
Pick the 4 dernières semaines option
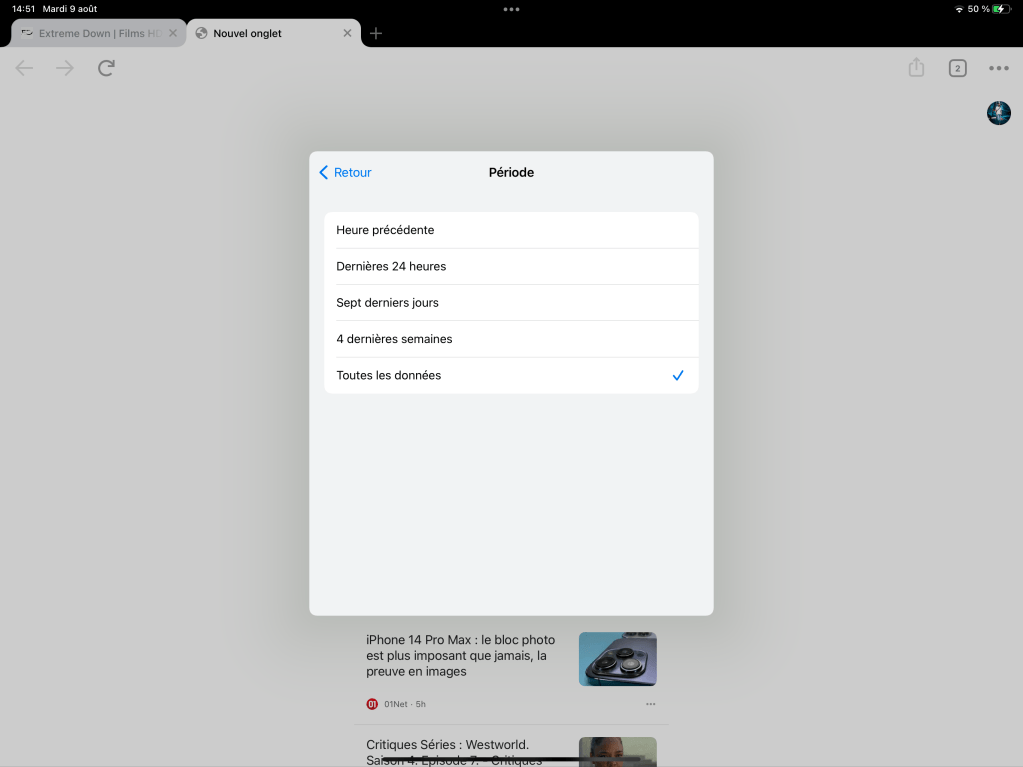(510, 339)
